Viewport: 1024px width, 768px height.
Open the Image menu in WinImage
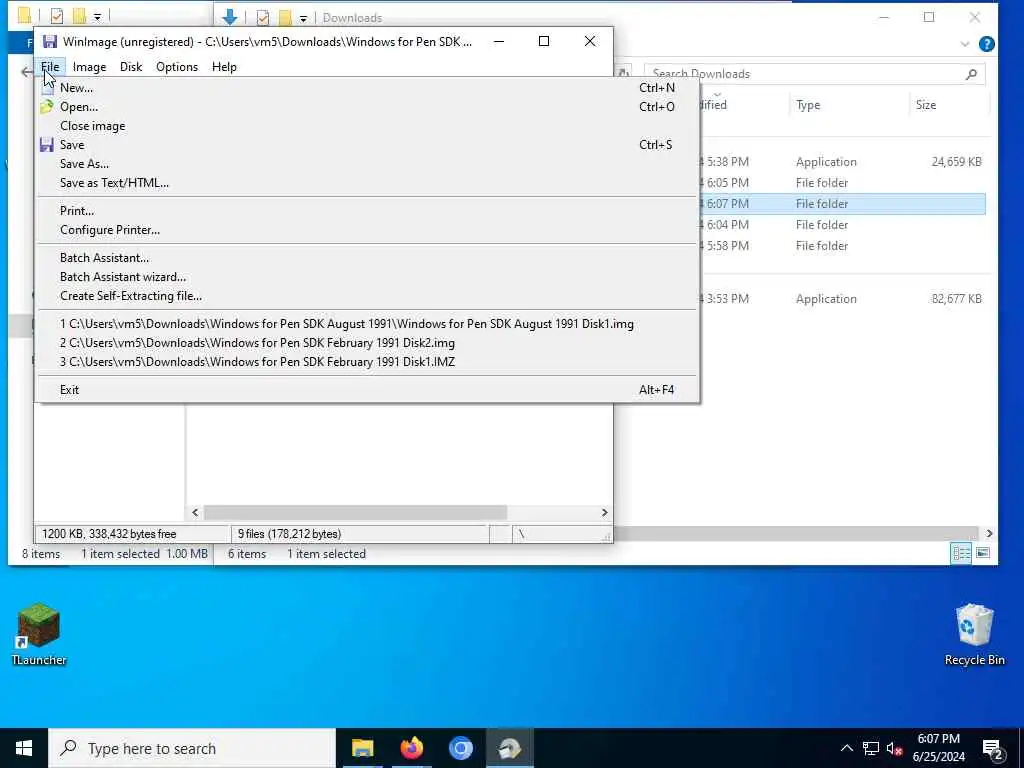point(89,67)
